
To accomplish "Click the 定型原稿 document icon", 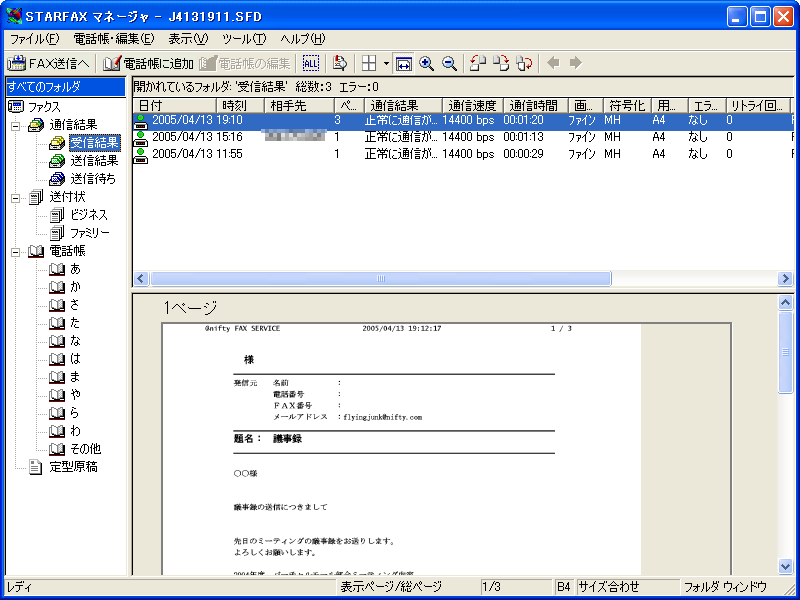I will 36,467.
